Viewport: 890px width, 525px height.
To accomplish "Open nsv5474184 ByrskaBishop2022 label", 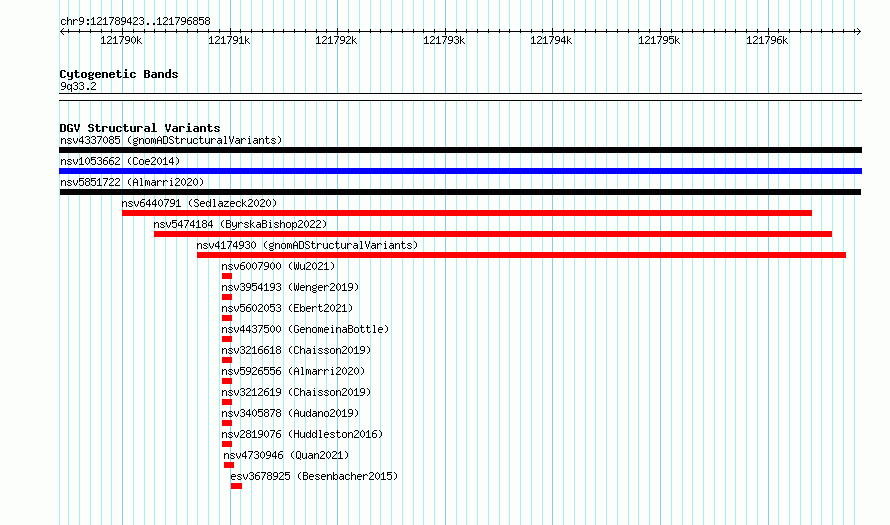I will [x=240, y=224].
